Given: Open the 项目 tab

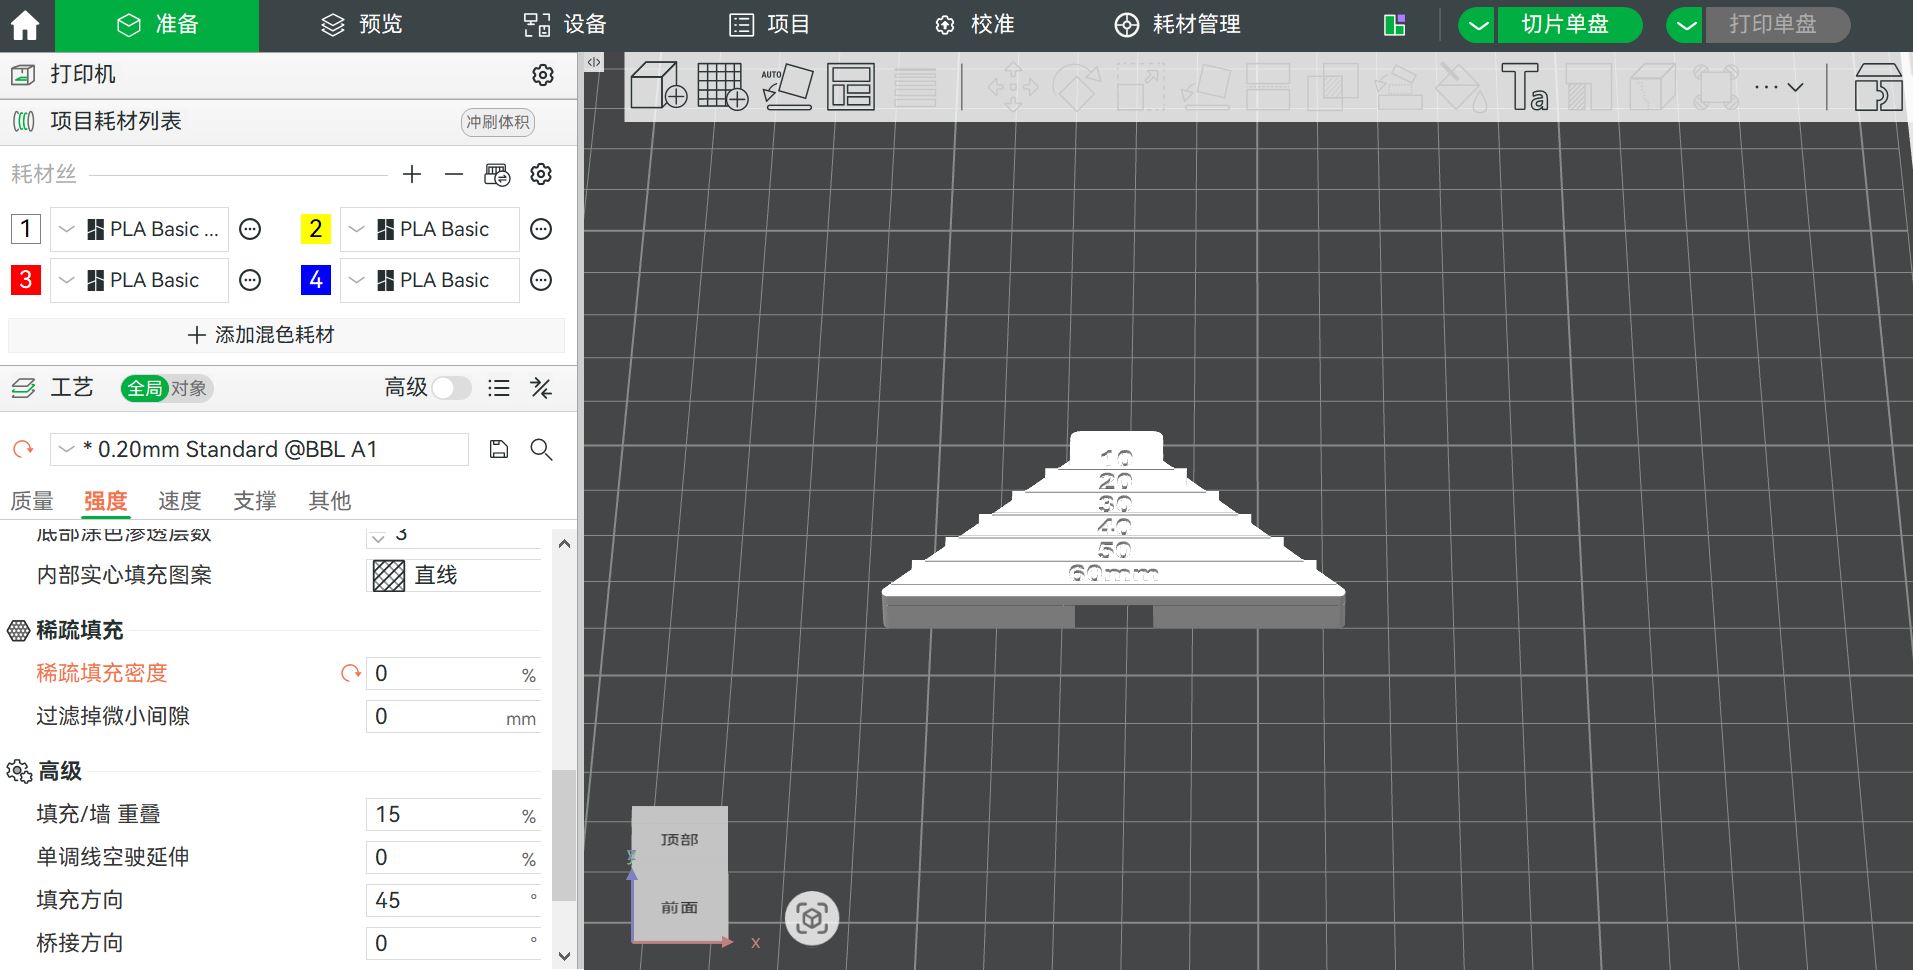Looking at the screenshot, I should (x=769, y=25).
